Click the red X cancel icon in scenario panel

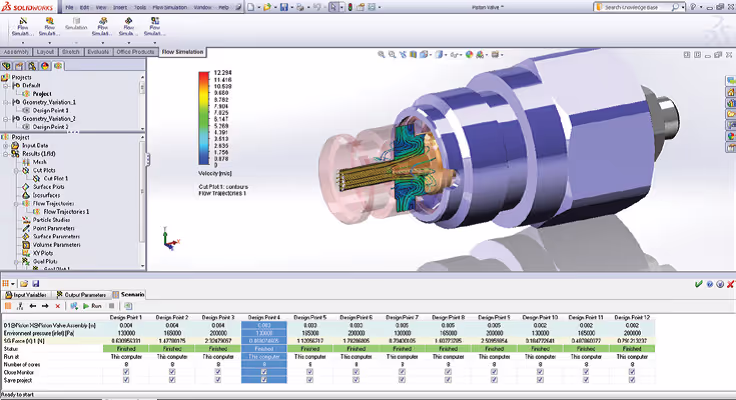point(730,284)
